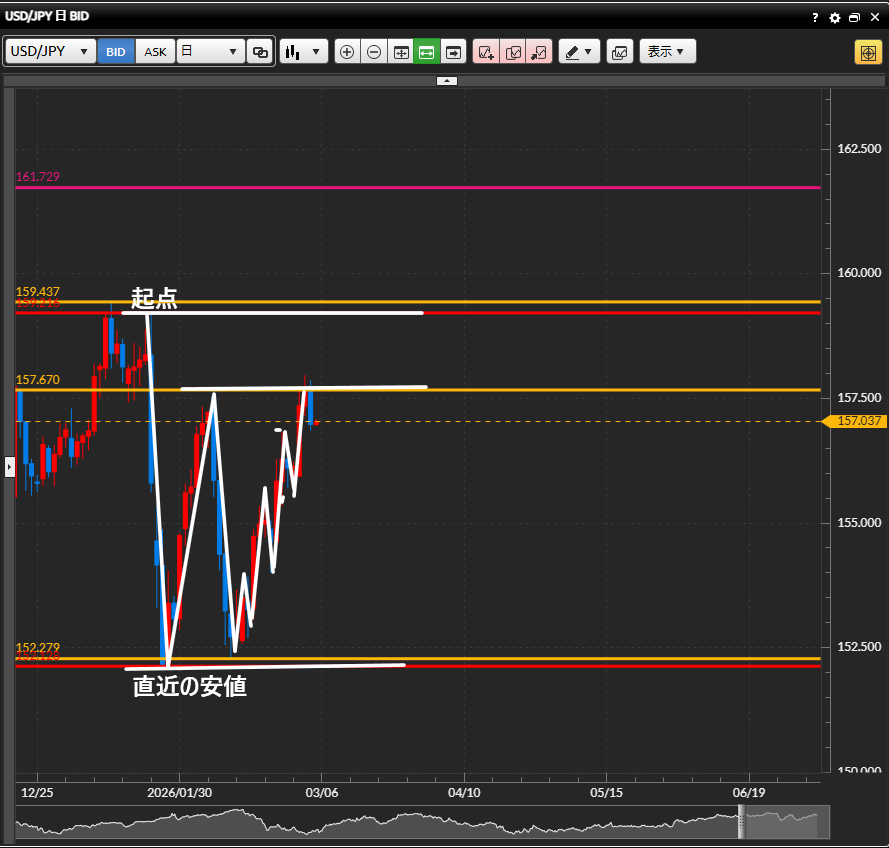Switch price type to ASK
This screenshot has width=889, height=848.
pos(156,52)
